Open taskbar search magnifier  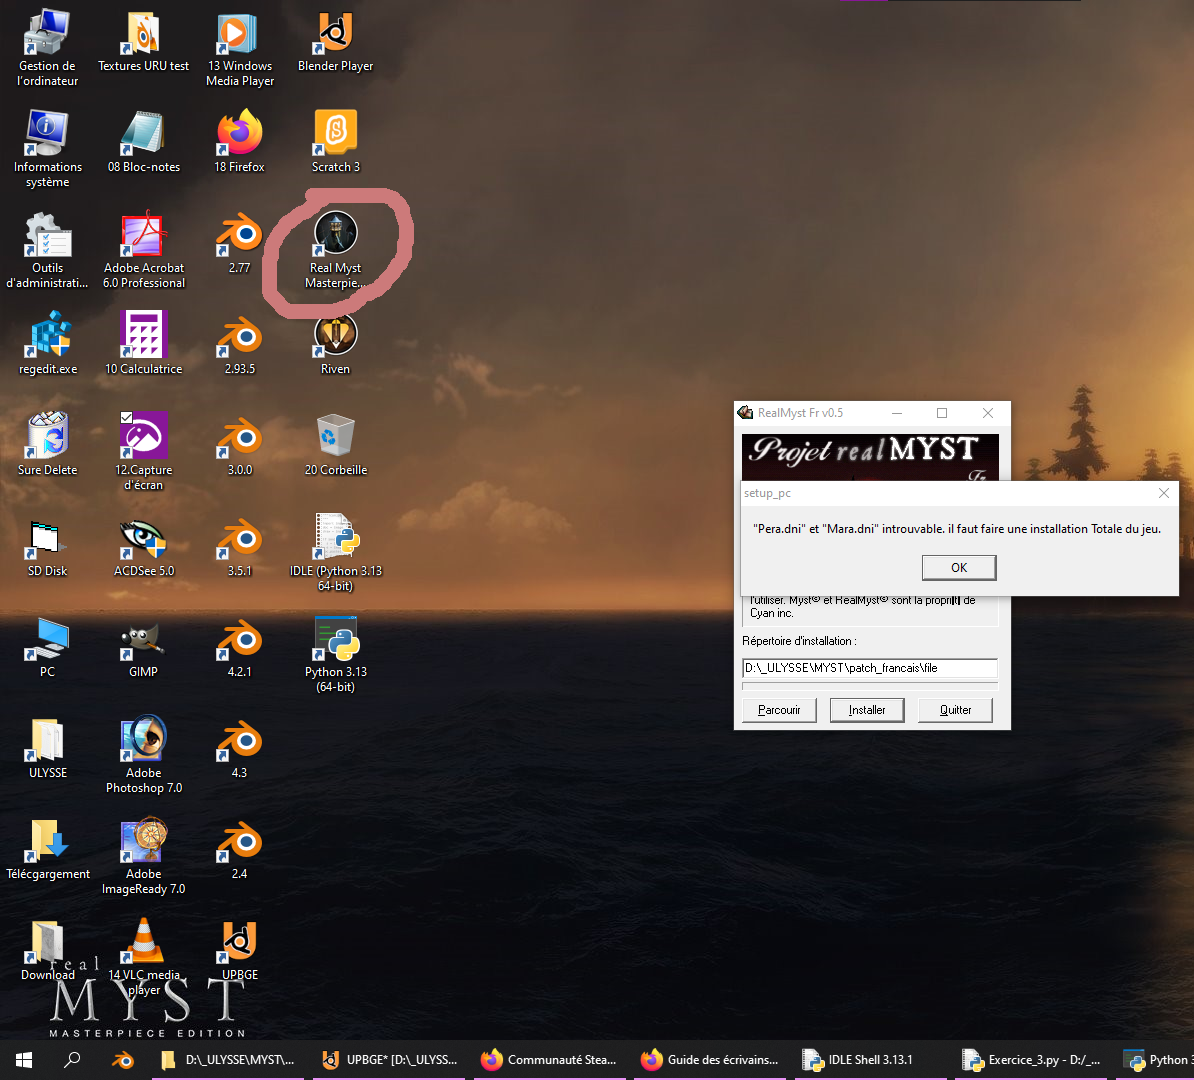tap(72, 1059)
